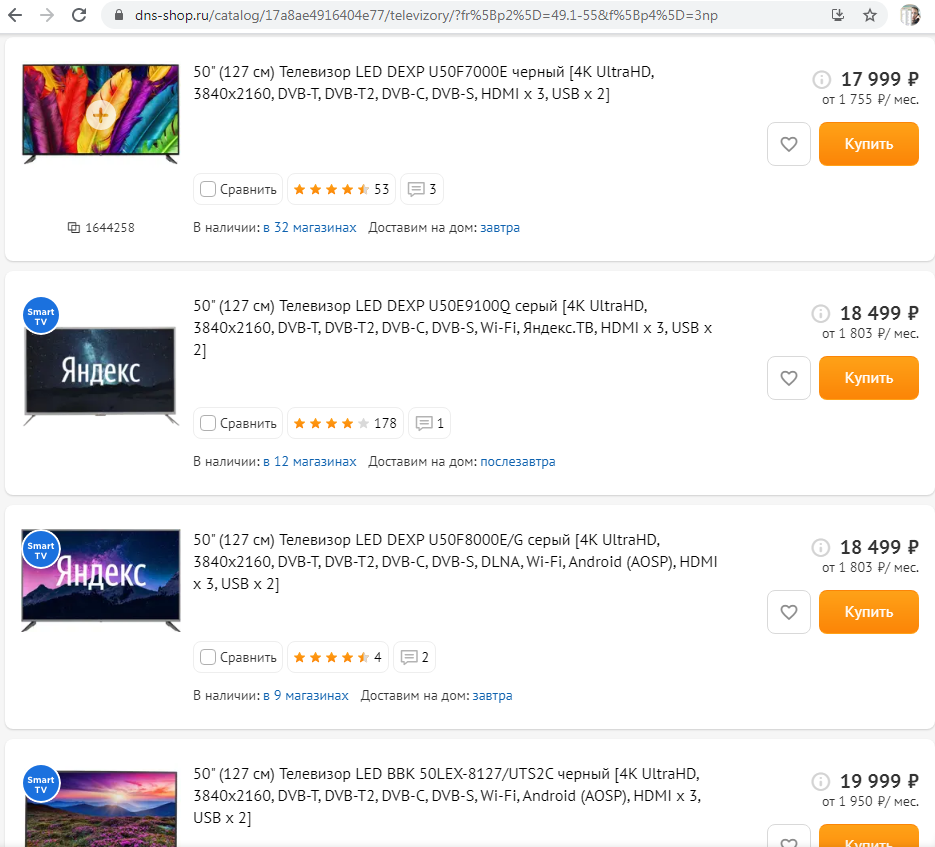The image size is (935, 847).
Task: Go back with browser back arrow
Action: click(x=15, y=15)
